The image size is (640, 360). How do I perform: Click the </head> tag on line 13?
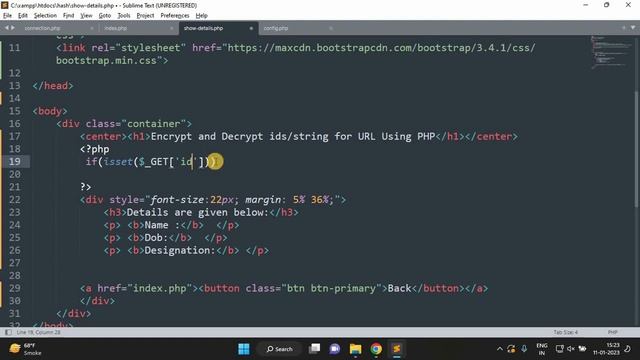pyautogui.click(x=53, y=86)
